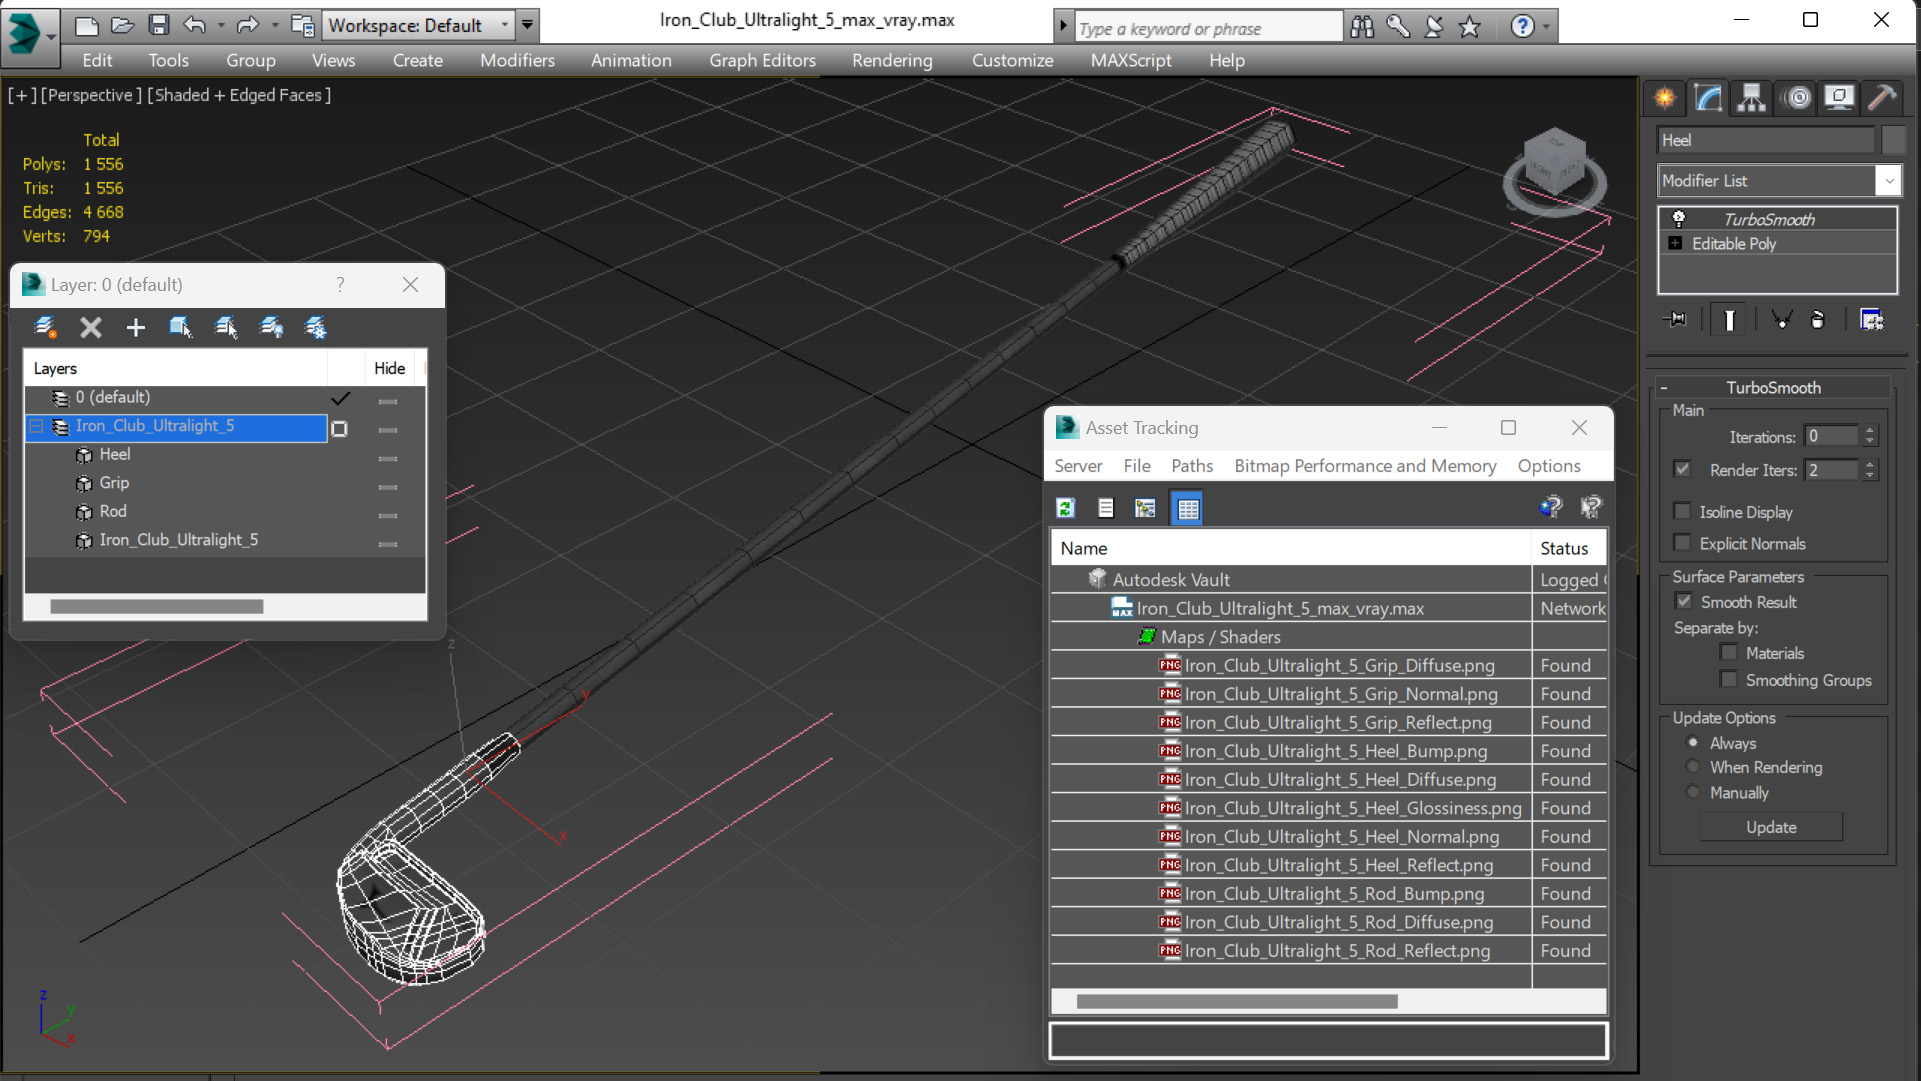Toggle Show End Result icon
Viewport: 1921px width, 1081px height.
tap(1729, 320)
